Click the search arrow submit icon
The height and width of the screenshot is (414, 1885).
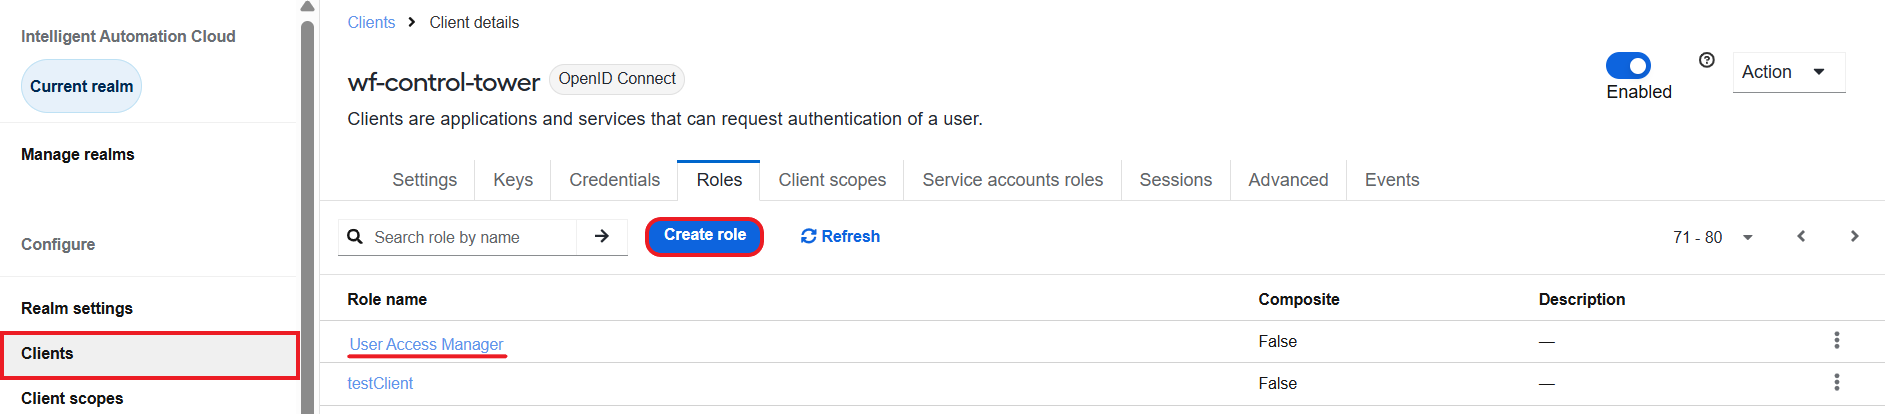[602, 236]
